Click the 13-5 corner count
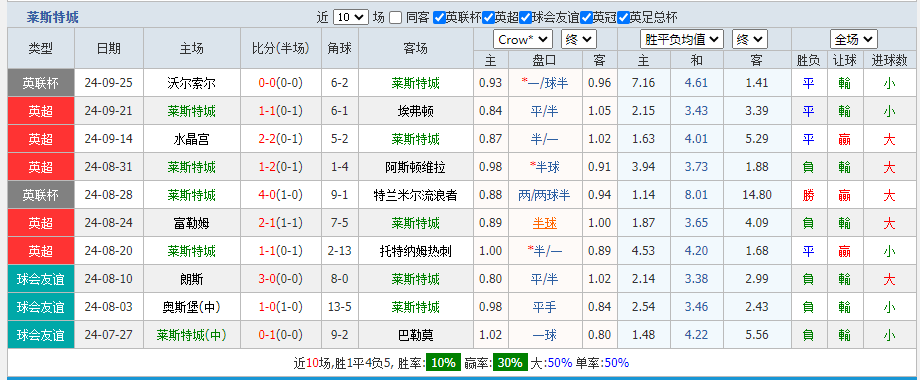 point(340,307)
